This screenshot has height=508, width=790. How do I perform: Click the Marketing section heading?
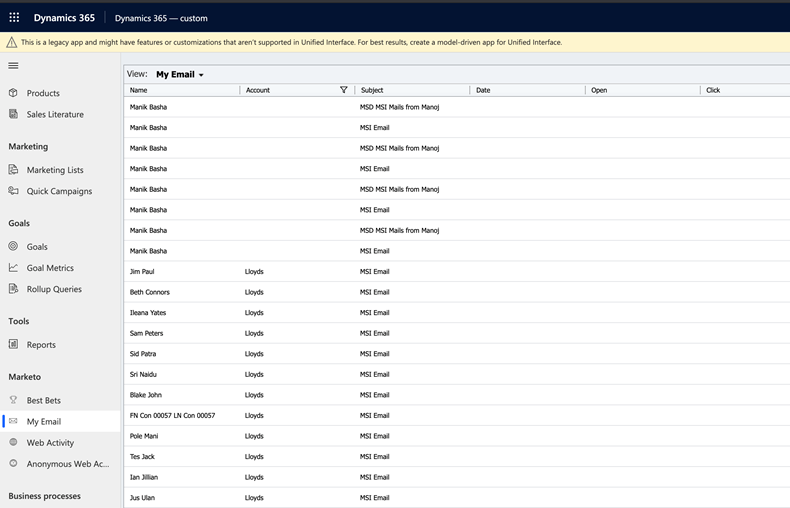28,146
